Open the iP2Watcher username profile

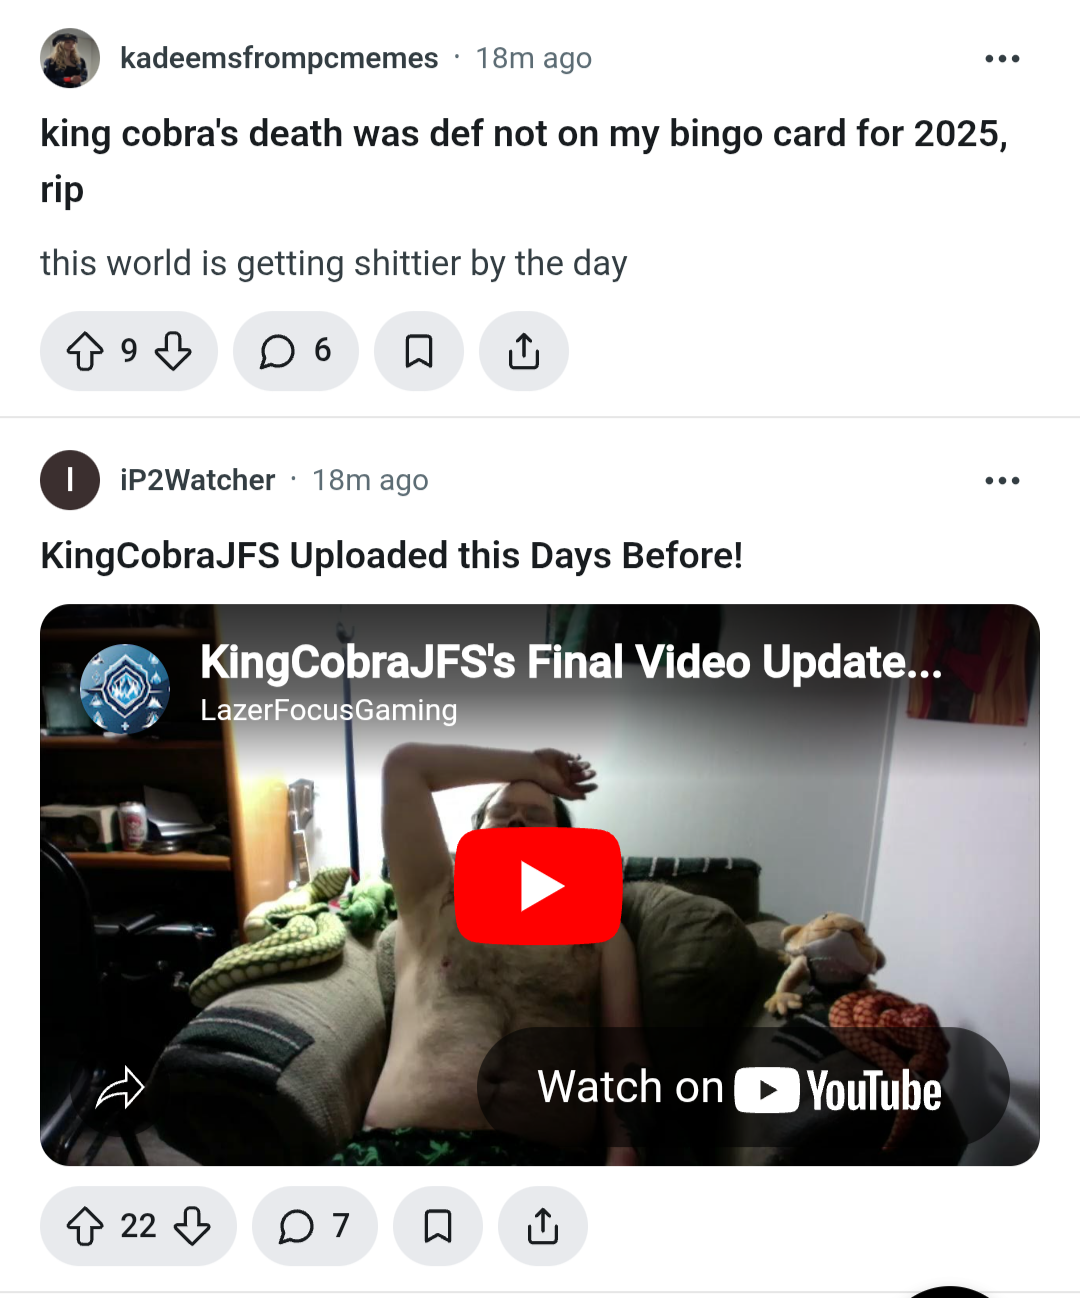(x=197, y=480)
